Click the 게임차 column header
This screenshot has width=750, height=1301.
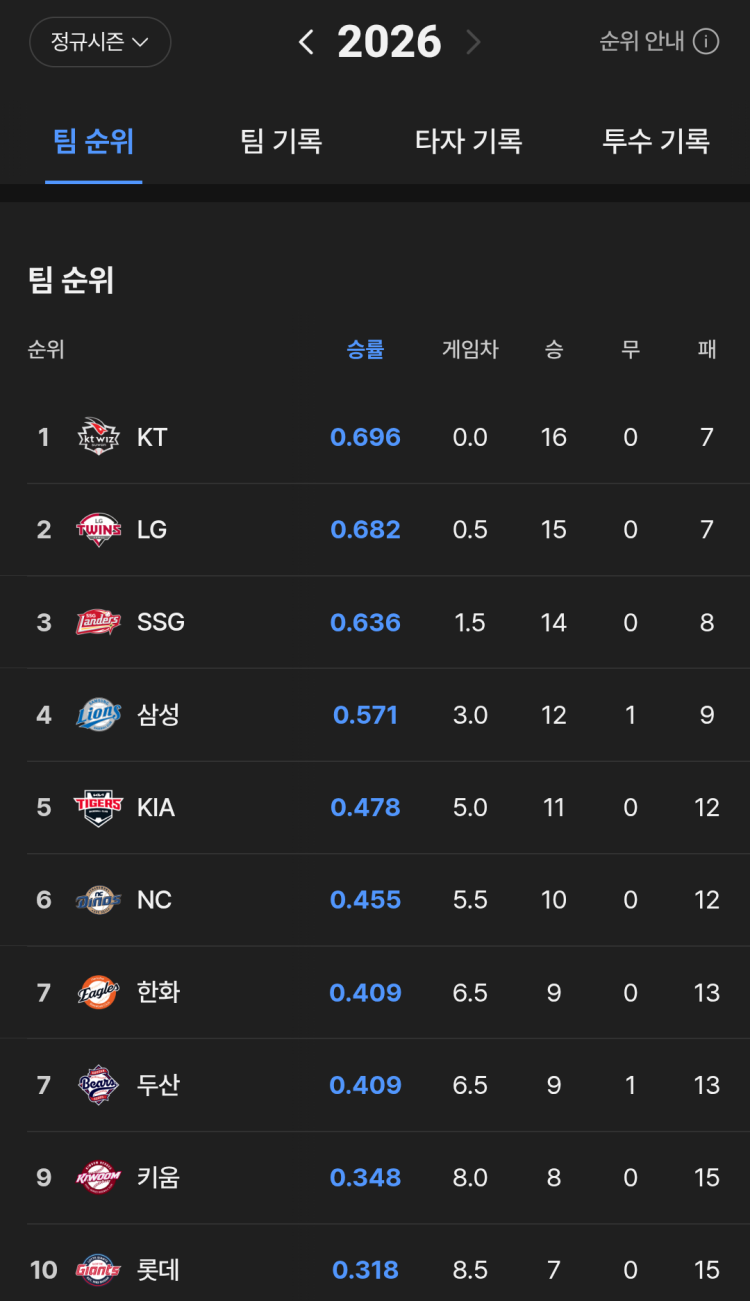coord(470,350)
